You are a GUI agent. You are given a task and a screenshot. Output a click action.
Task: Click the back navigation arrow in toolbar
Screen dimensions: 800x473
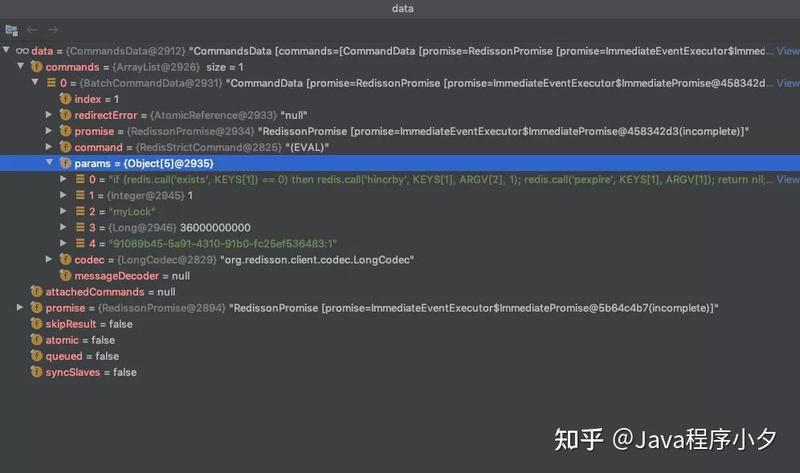32,30
